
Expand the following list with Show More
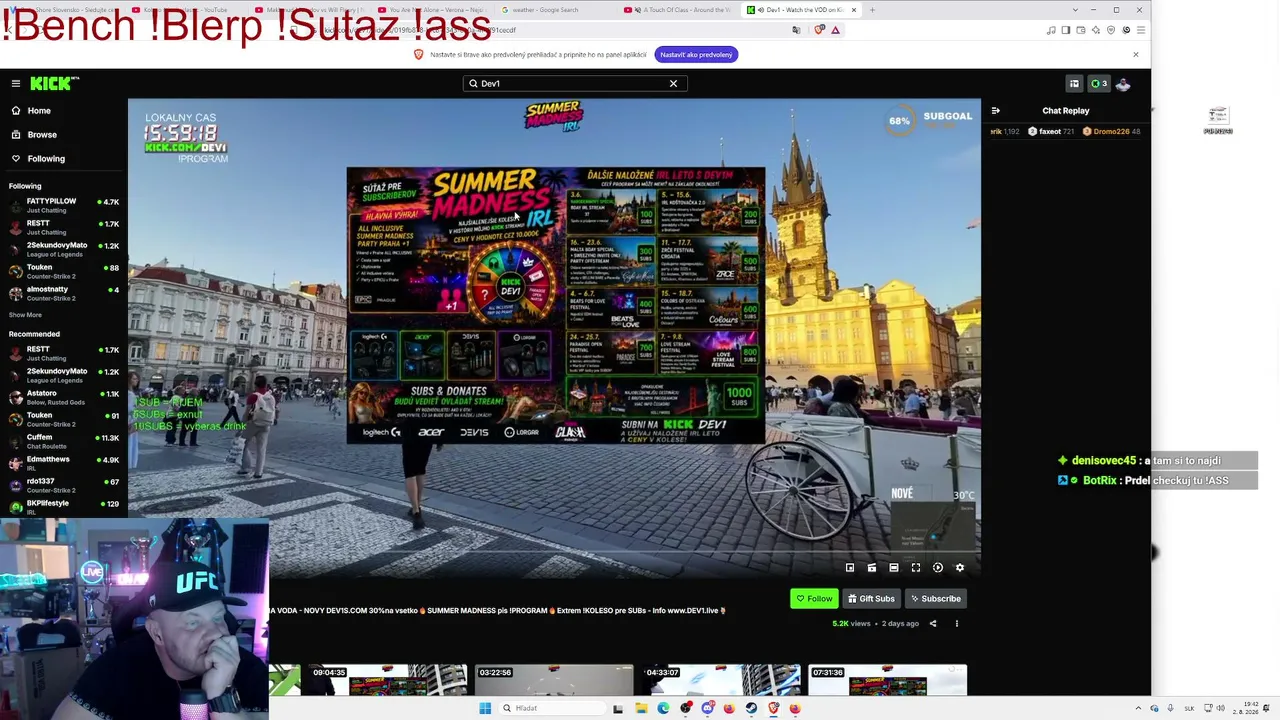[26, 315]
